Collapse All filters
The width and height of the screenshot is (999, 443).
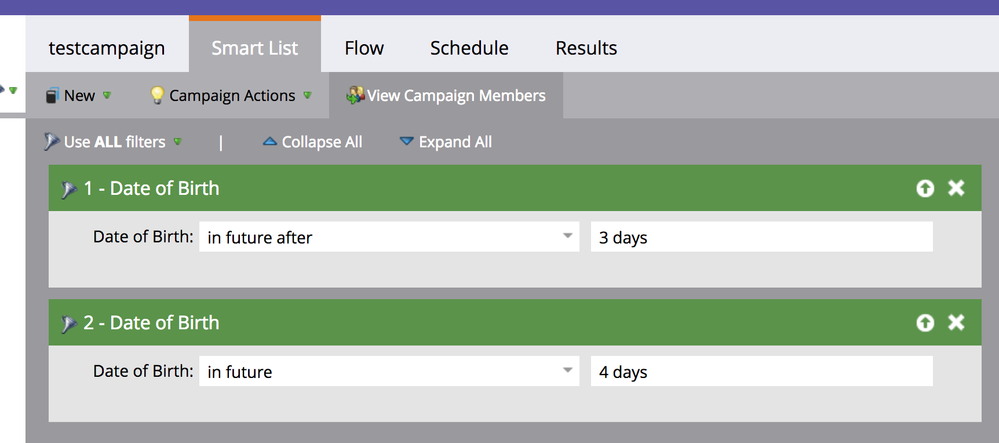tap(313, 142)
